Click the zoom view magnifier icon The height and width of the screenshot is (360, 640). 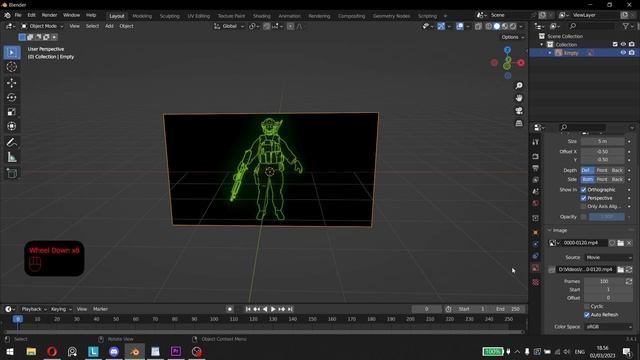(519, 86)
